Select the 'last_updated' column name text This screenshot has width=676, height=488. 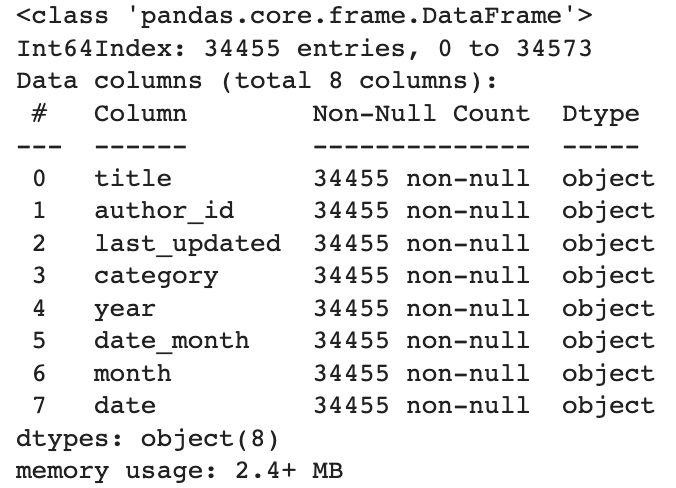(187, 243)
